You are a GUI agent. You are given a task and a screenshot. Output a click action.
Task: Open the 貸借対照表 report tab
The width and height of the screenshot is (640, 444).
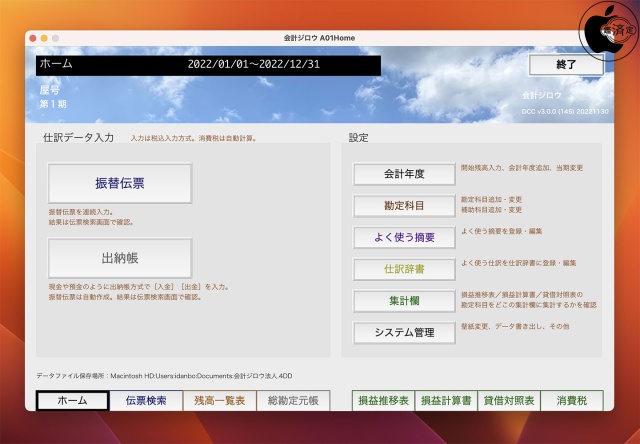coord(509,401)
